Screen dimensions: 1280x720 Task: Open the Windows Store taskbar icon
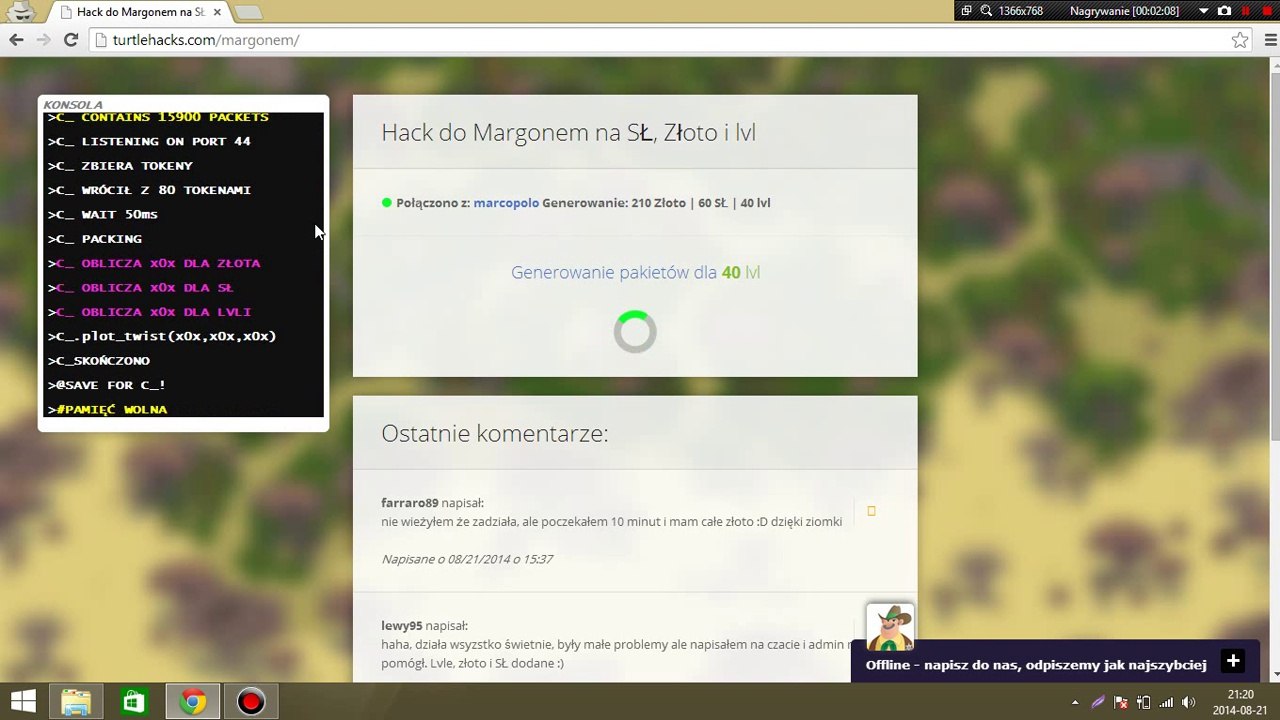pyautogui.click(x=134, y=701)
